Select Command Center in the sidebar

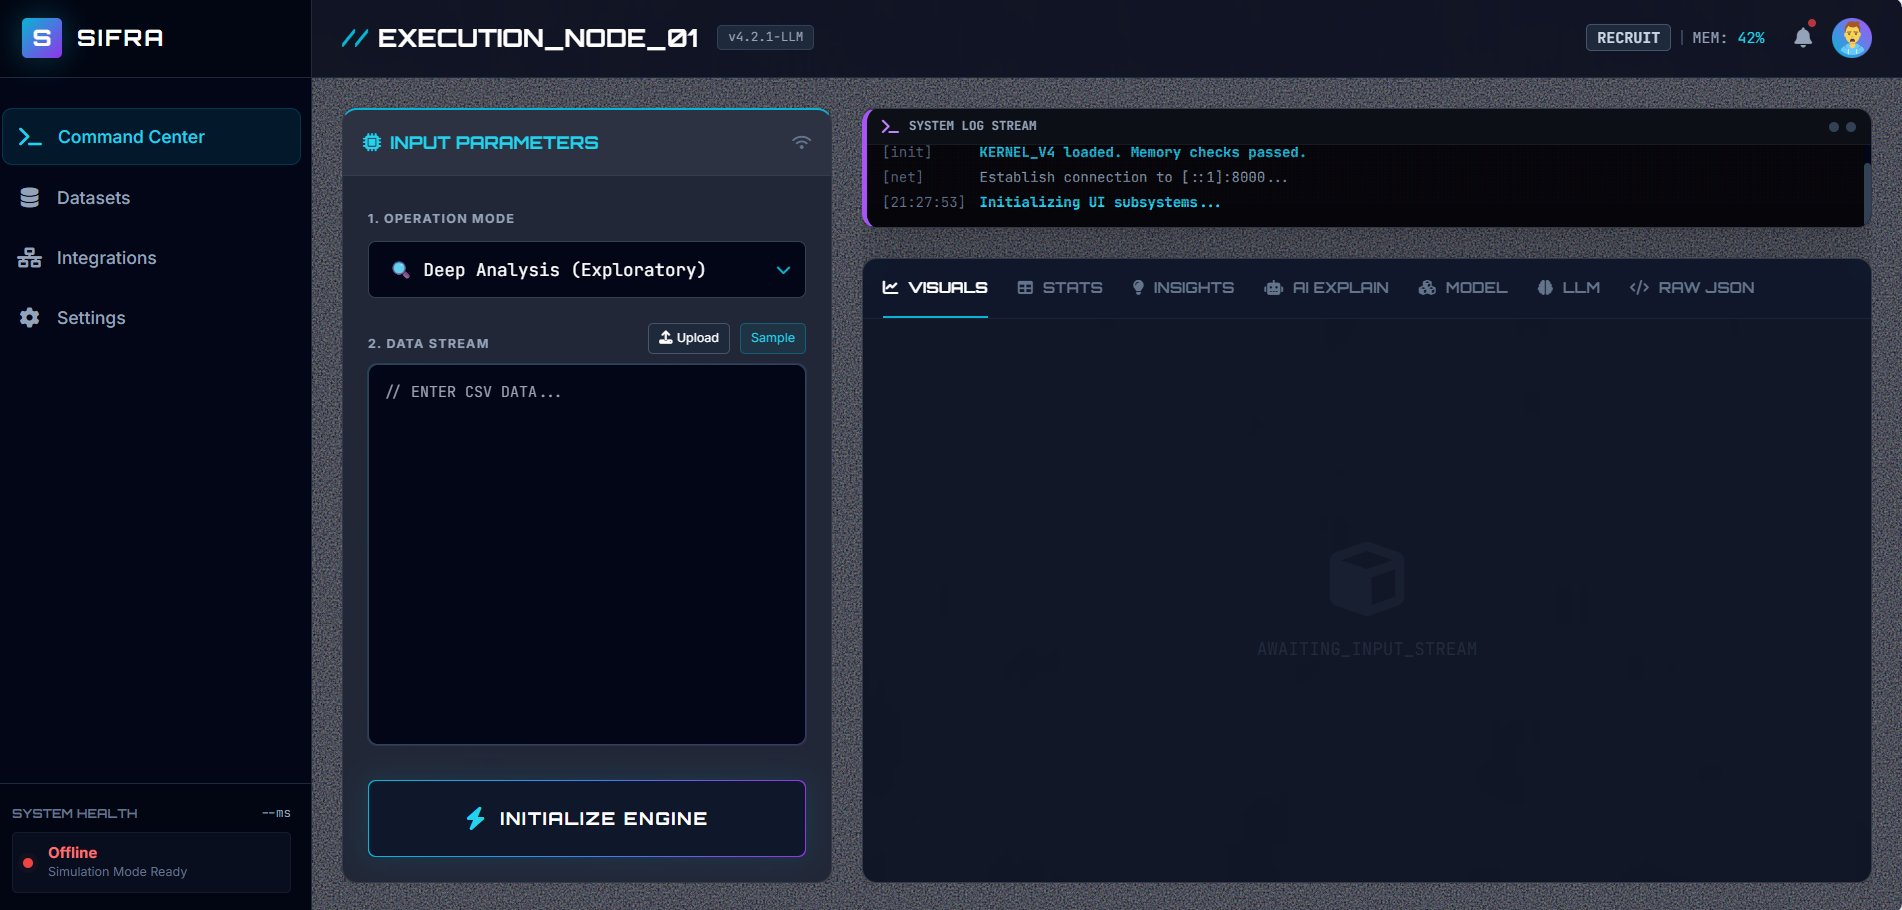click(x=131, y=136)
